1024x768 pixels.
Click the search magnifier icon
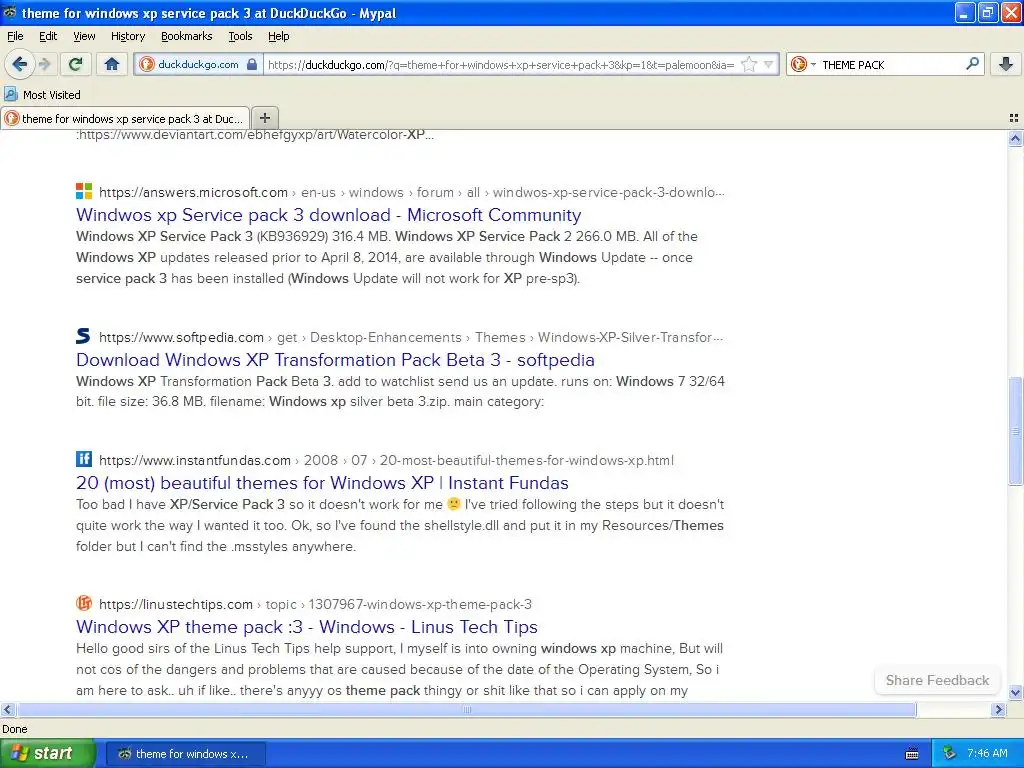coord(972,64)
